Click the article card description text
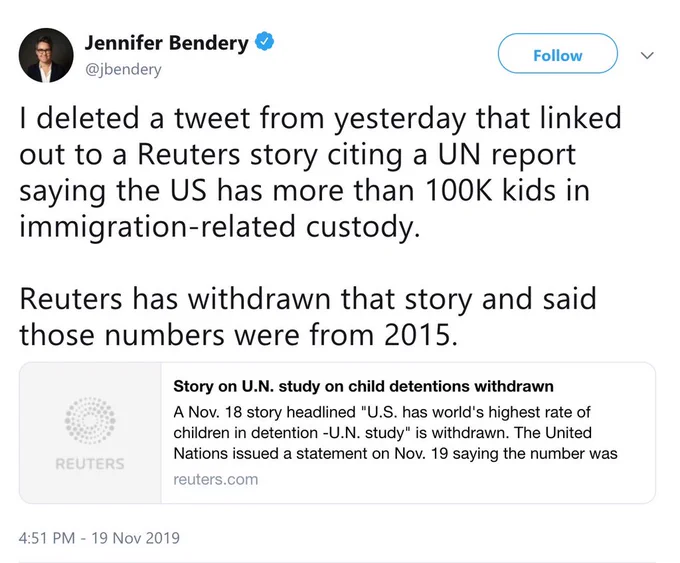The width and height of the screenshot is (680, 563). click(395, 432)
